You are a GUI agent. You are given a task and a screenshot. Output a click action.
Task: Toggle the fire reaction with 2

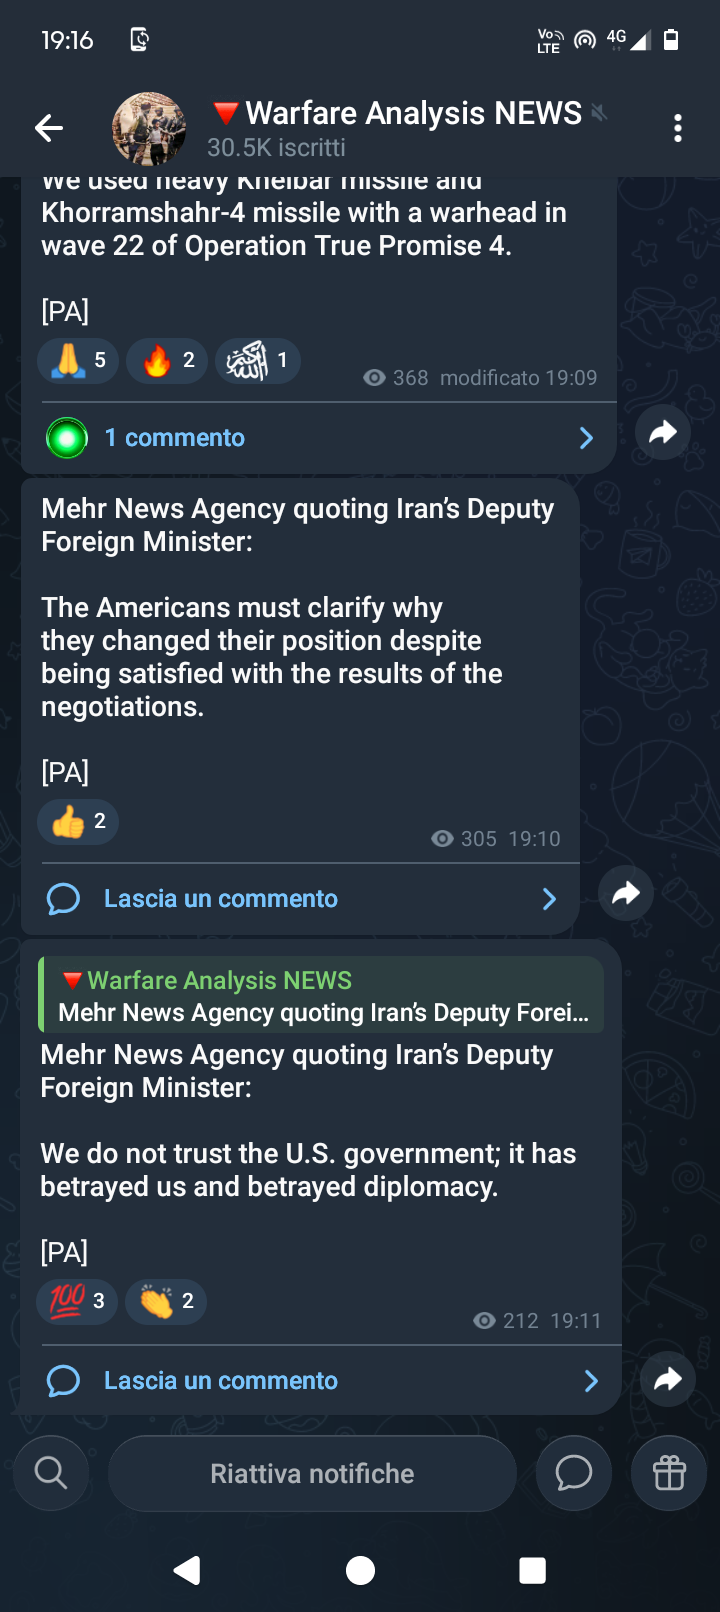167,361
